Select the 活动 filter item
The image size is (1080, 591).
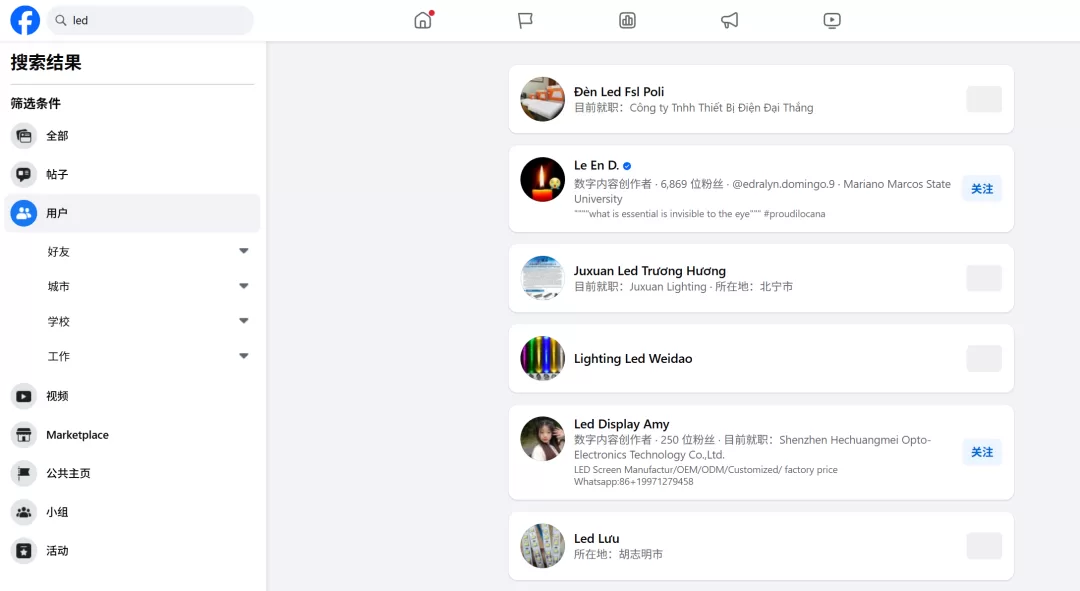pos(132,550)
